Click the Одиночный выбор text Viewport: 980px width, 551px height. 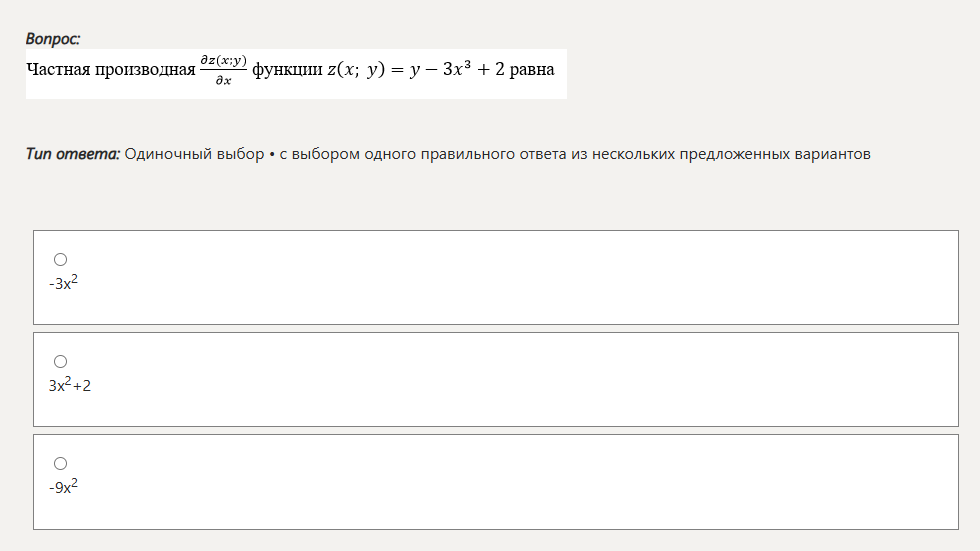[x=194, y=154]
